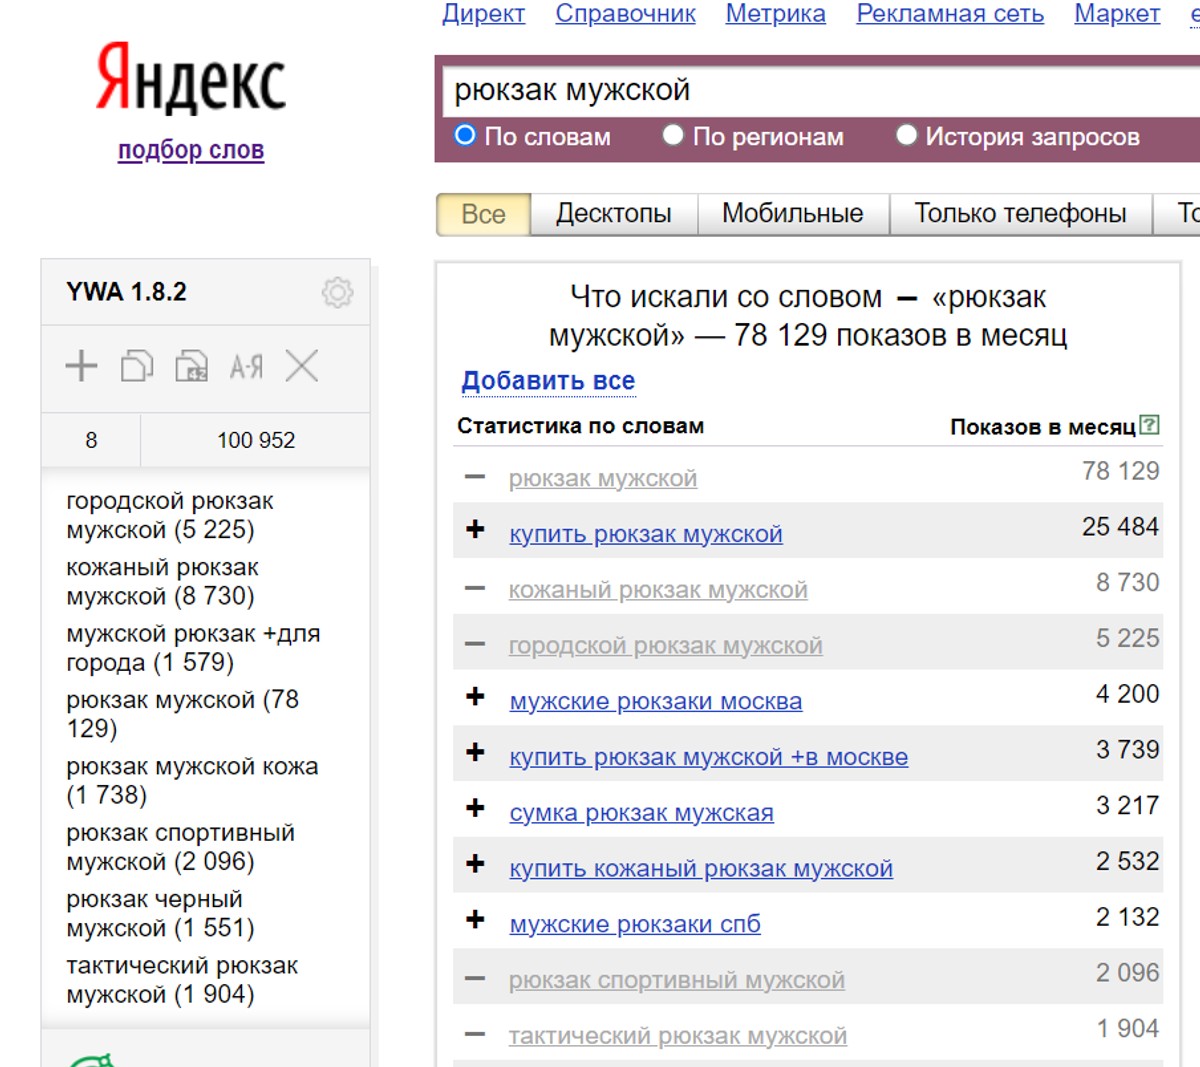This screenshot has width=1200, height=1067.
Task: Select YWA entry 'городской рюкзак мужской (5 225)'
Action: (170, 515)
